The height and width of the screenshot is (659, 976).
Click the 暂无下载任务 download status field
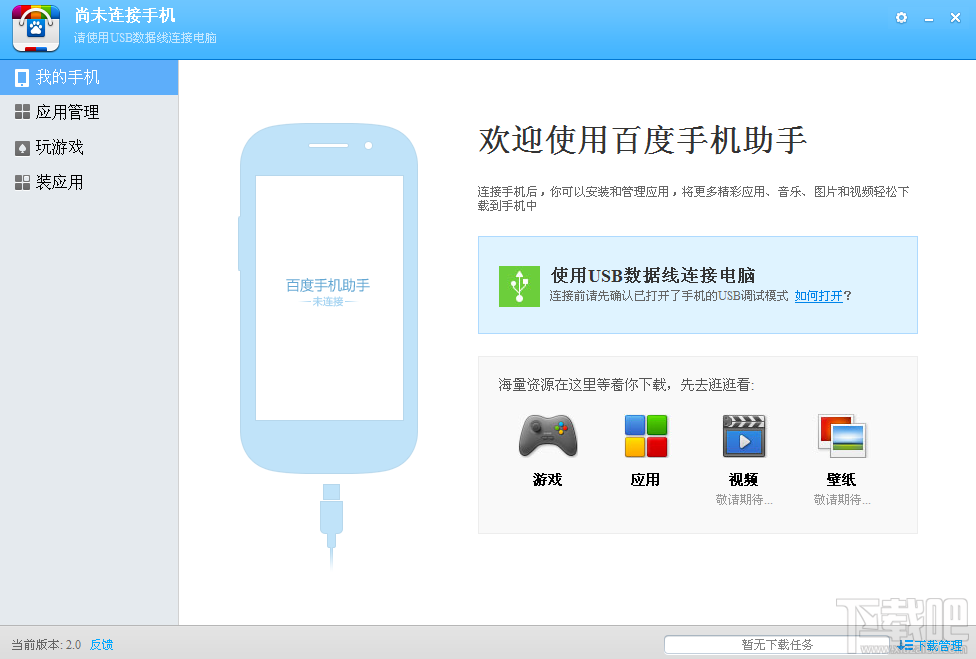pyautogui.click(x=777, y=645)
